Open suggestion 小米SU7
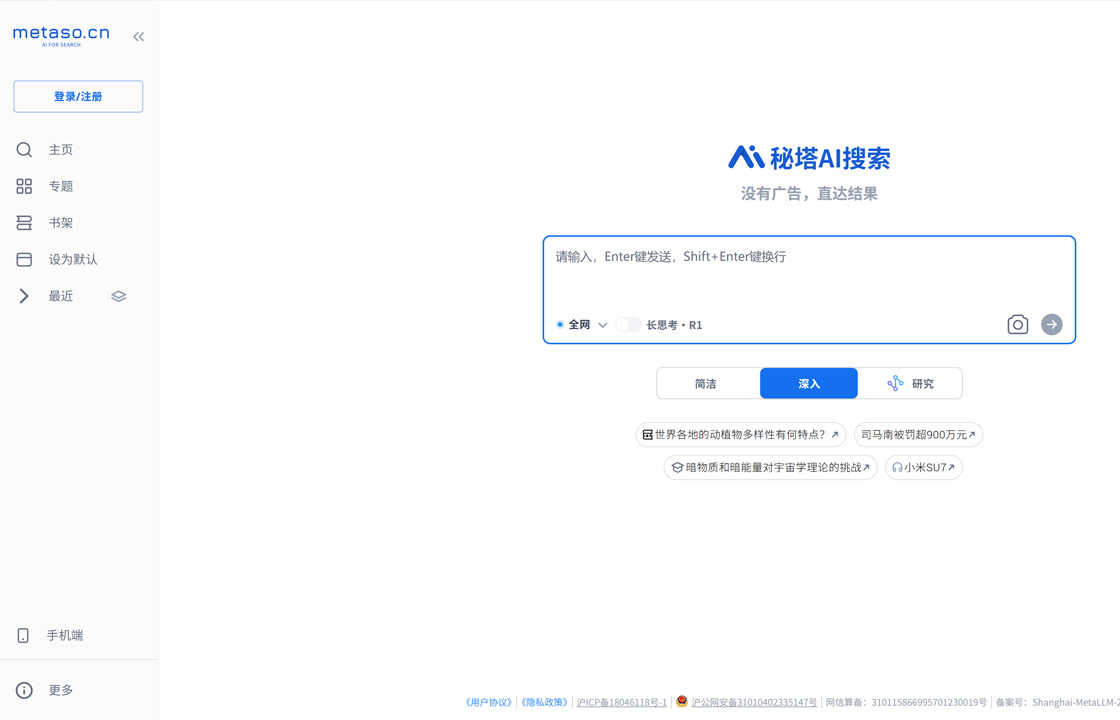Screen dimensions: 1120x720 tap(924, 467)
